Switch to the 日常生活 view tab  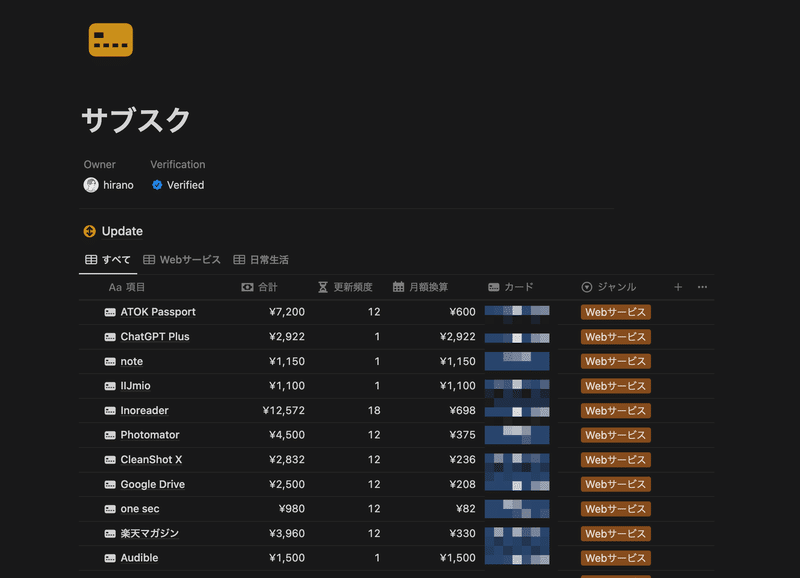261,260
